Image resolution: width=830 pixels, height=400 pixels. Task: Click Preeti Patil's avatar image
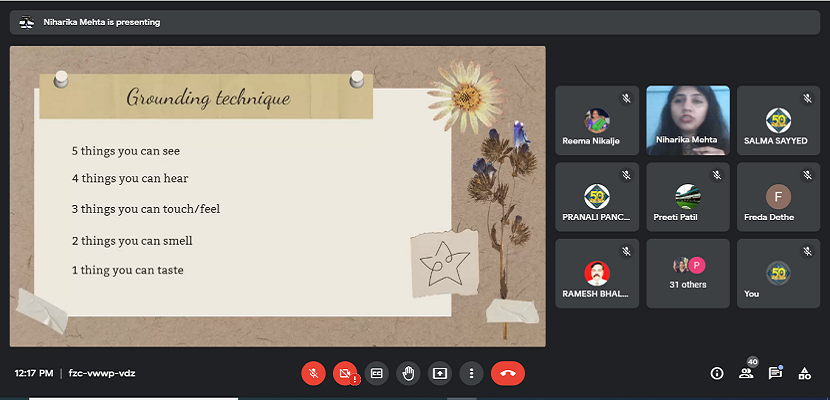[688, 197]
